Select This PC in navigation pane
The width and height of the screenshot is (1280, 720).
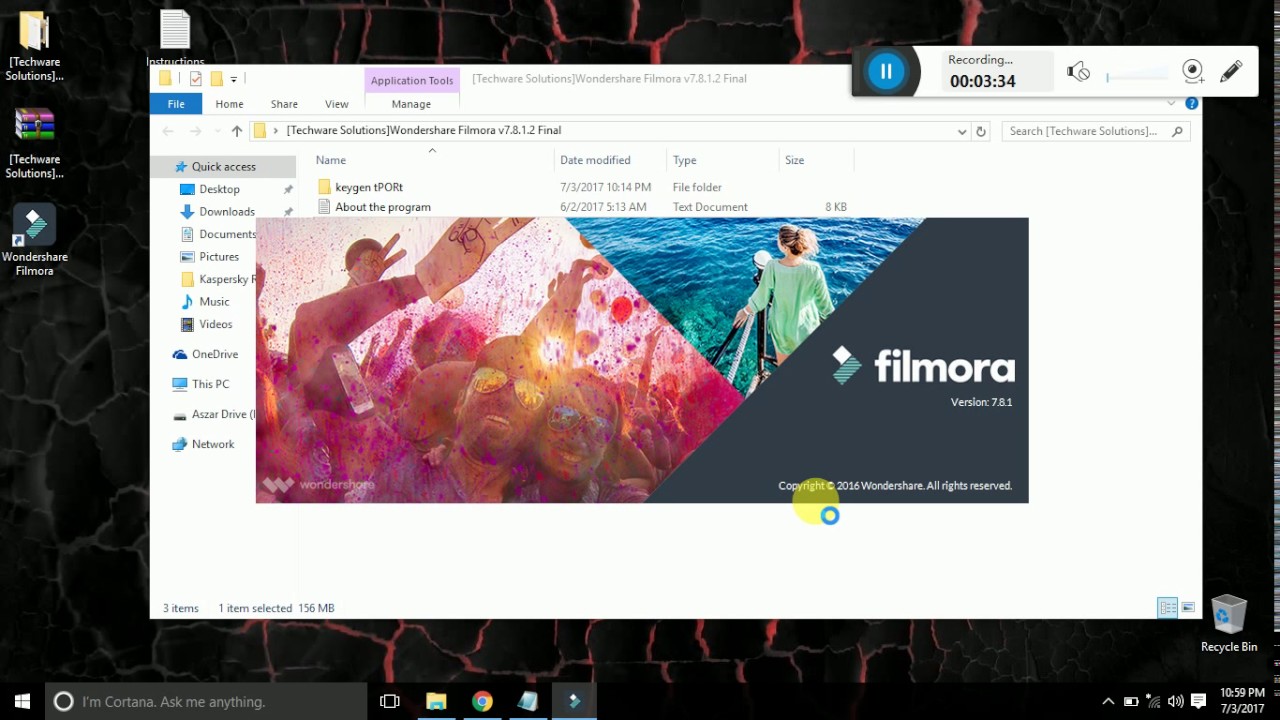point(210,384)
